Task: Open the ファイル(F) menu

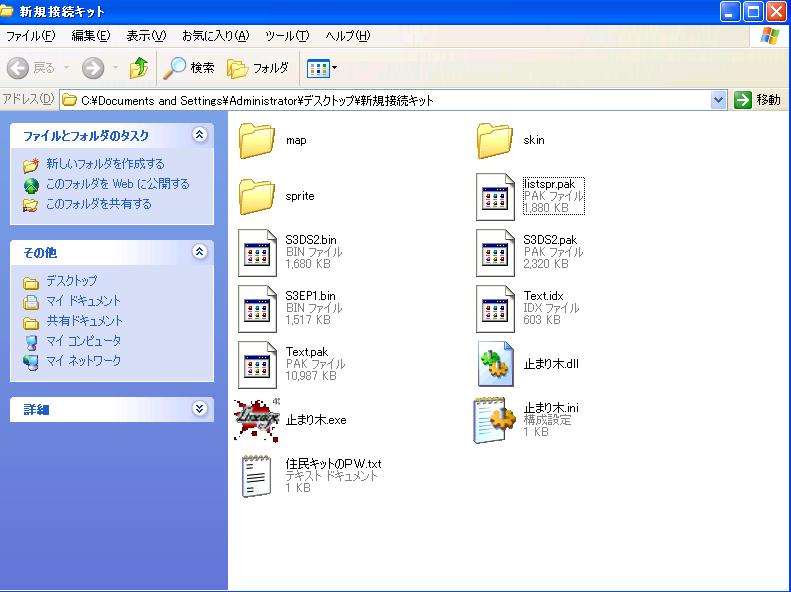Action: 31,36
